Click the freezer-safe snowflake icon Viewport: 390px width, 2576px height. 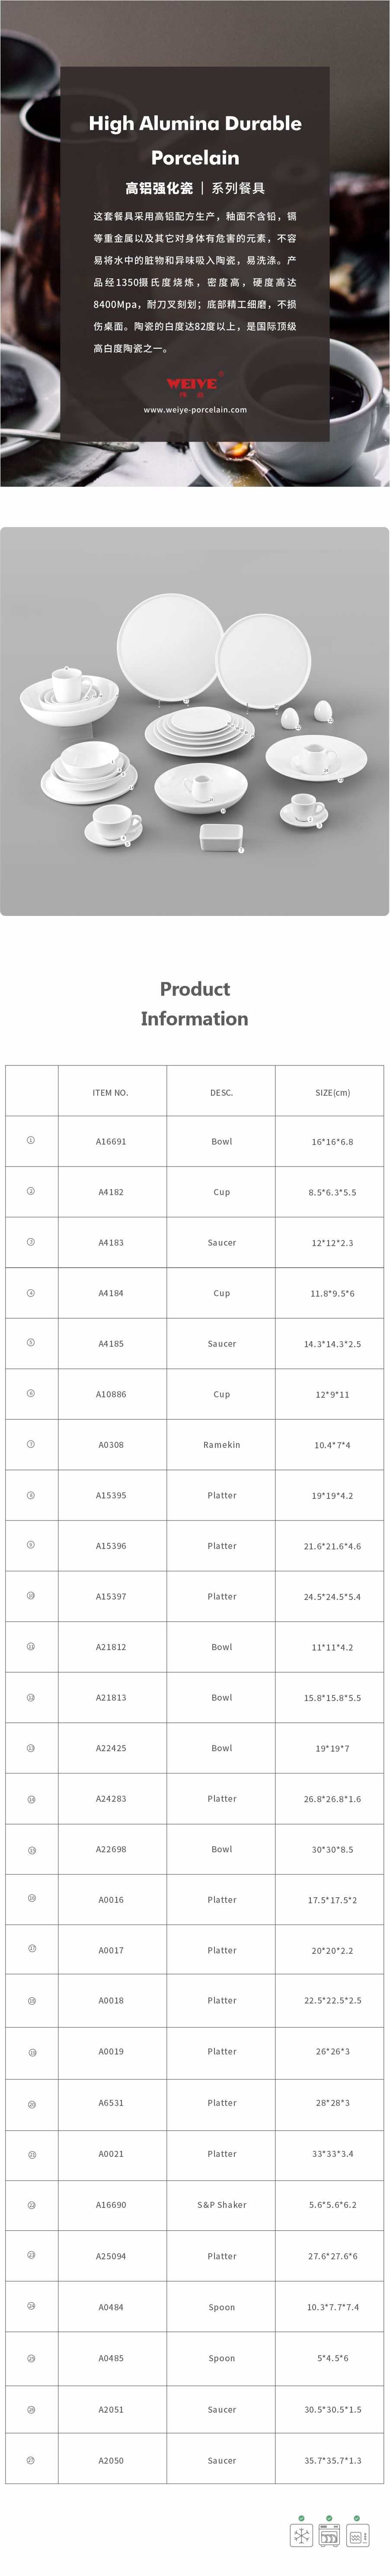[301, 2535]
